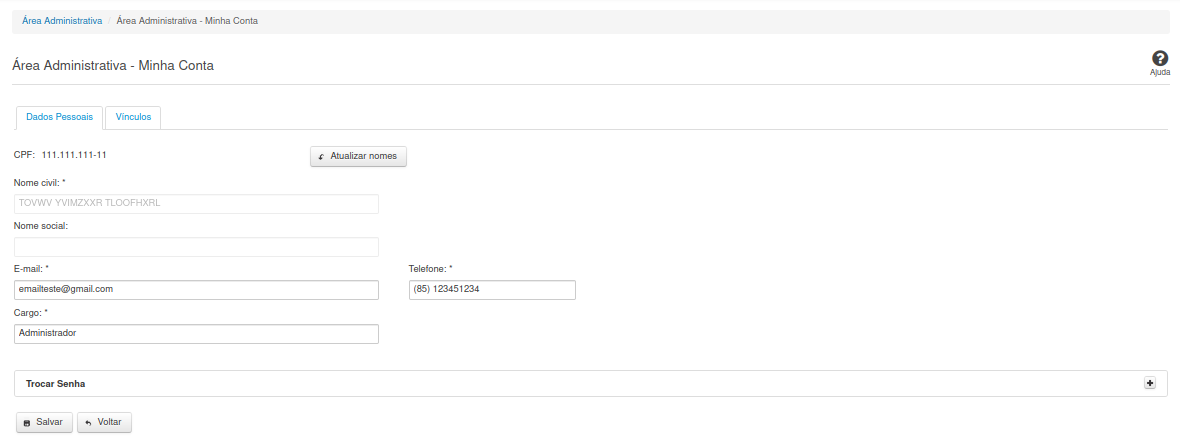
Task: Switch to the Dados Pessoais tab
Action: point(59,117)
